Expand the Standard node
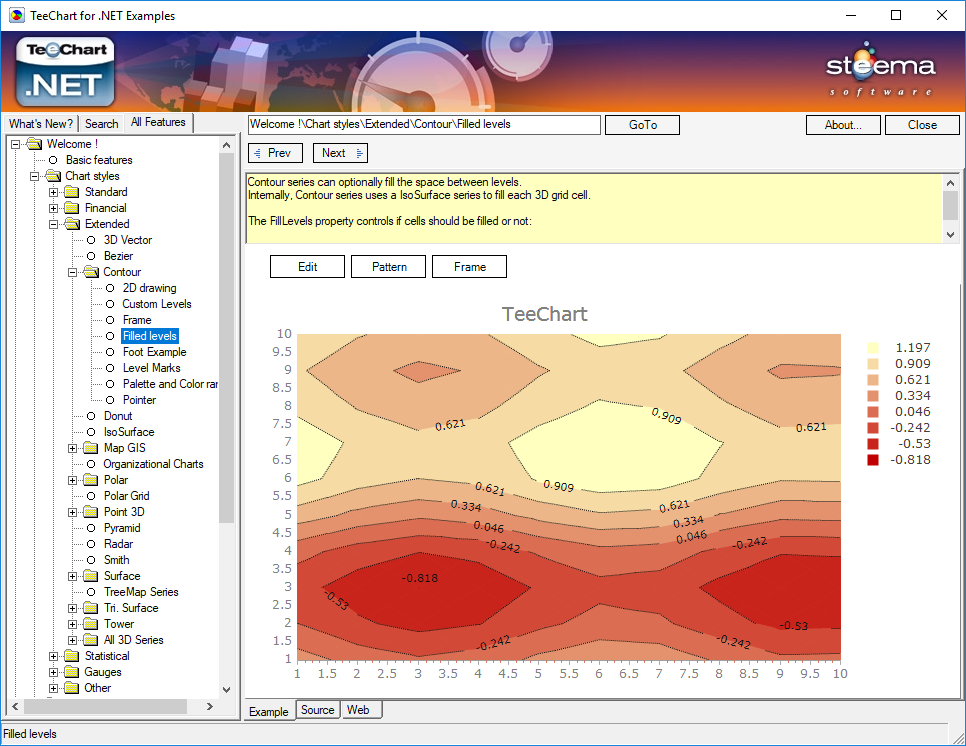 [x=54, y=192]
